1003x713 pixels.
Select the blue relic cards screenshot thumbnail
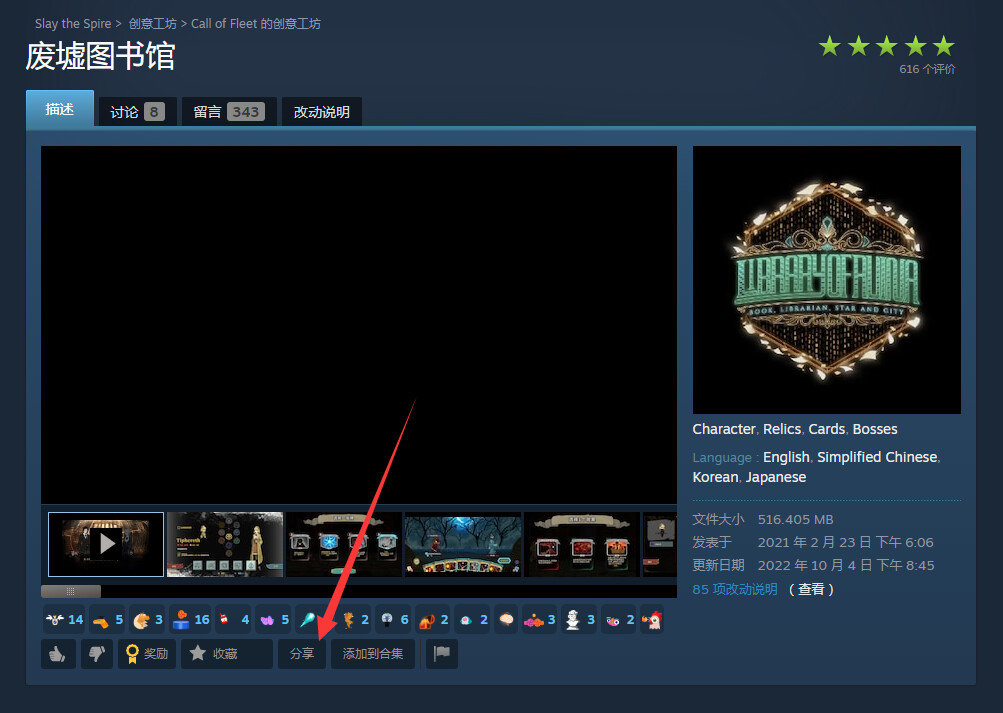344,544
